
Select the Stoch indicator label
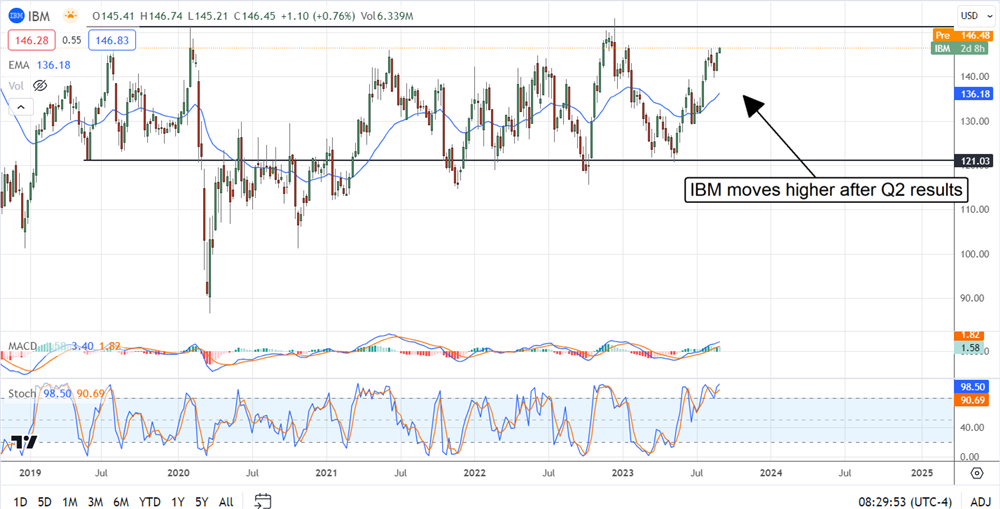(x=22, y=393)
